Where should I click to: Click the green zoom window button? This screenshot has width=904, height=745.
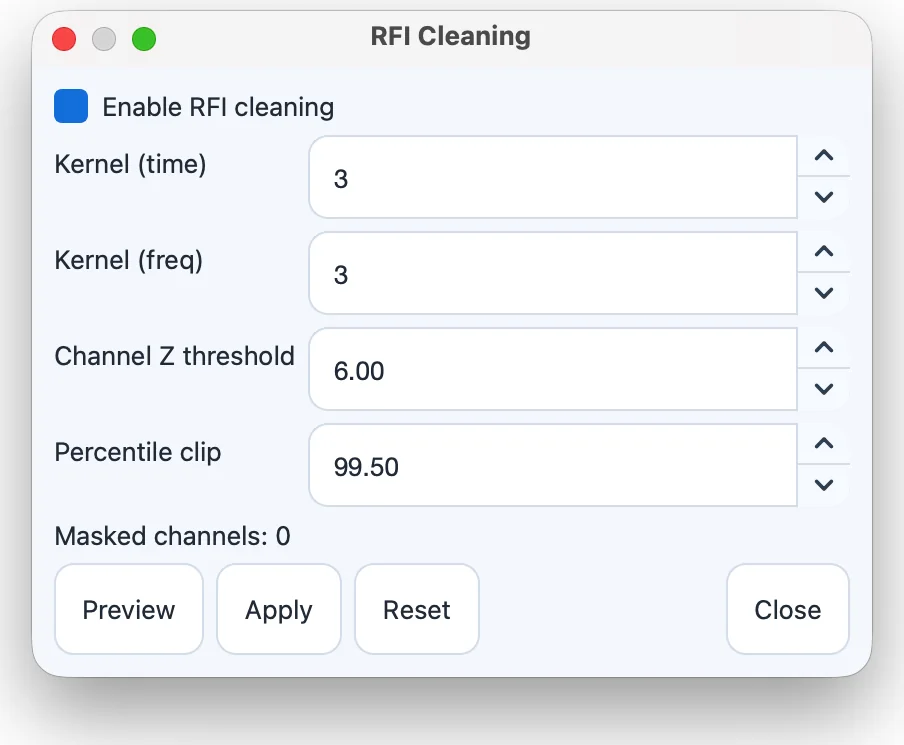coord(144,39)
